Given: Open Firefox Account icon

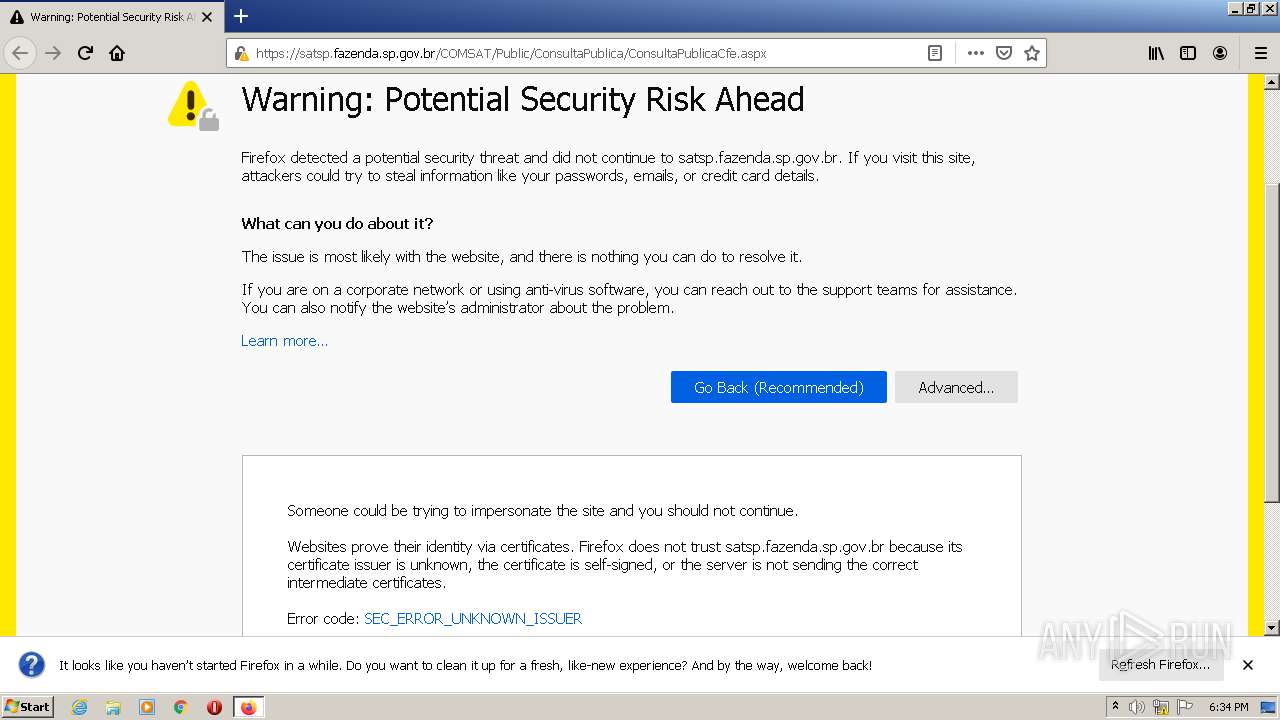Looking at the screenshot, I should tap(1220, 53).
